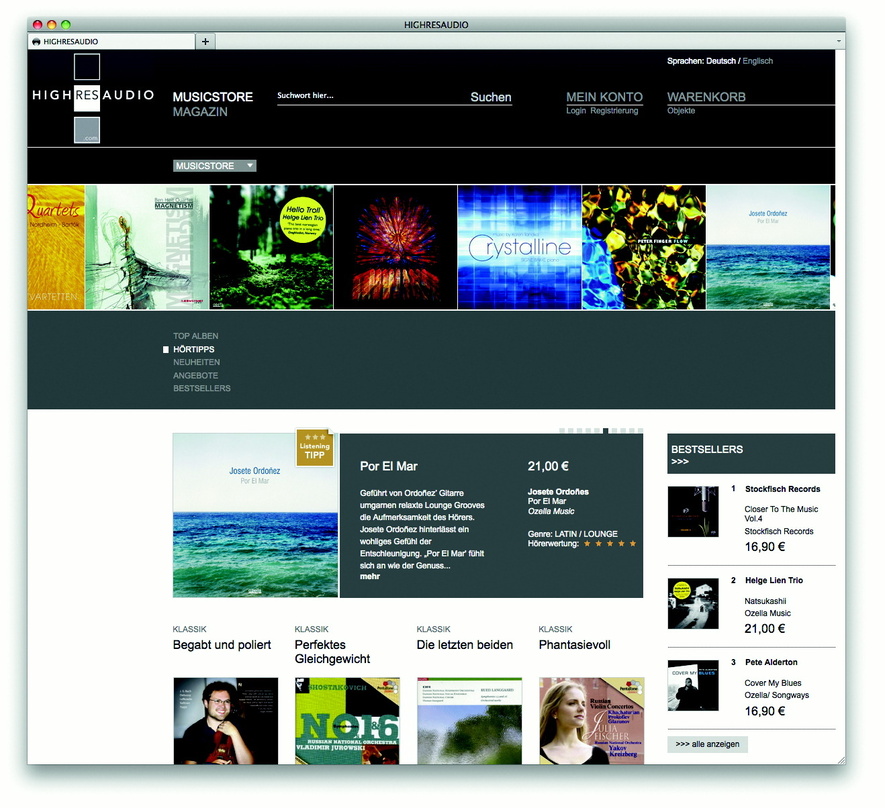Open the Quartets album cover in banner
885x808 pixels.
(56, 247)
